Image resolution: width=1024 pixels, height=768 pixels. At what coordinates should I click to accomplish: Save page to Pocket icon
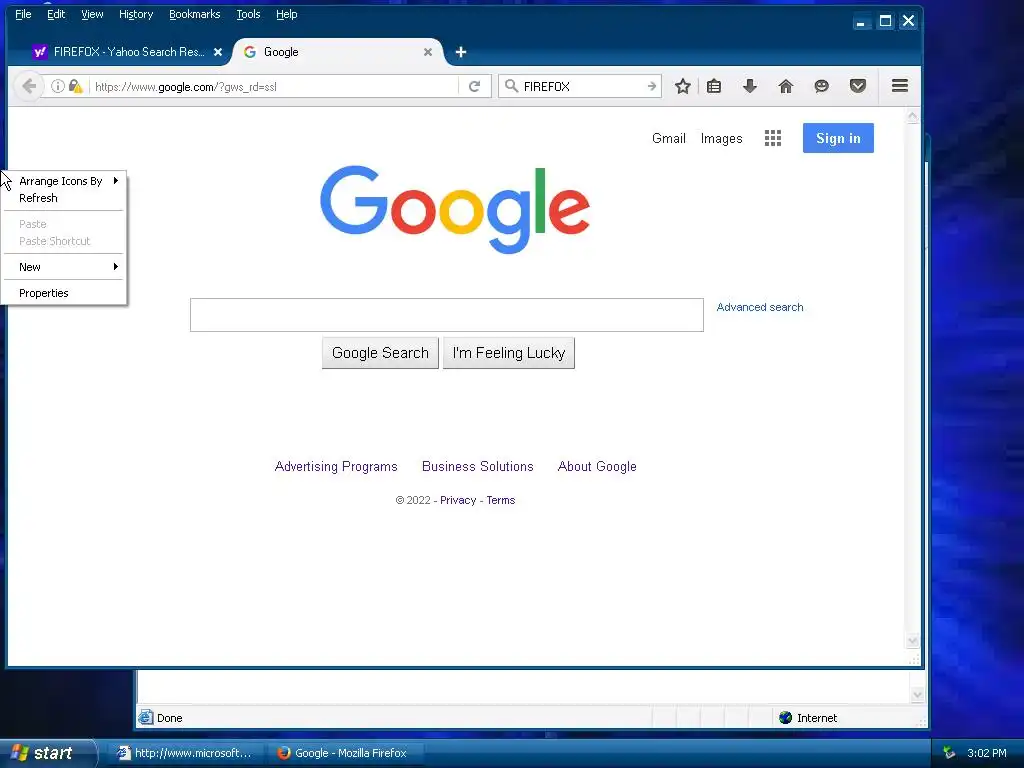click(x=857, y=86)
